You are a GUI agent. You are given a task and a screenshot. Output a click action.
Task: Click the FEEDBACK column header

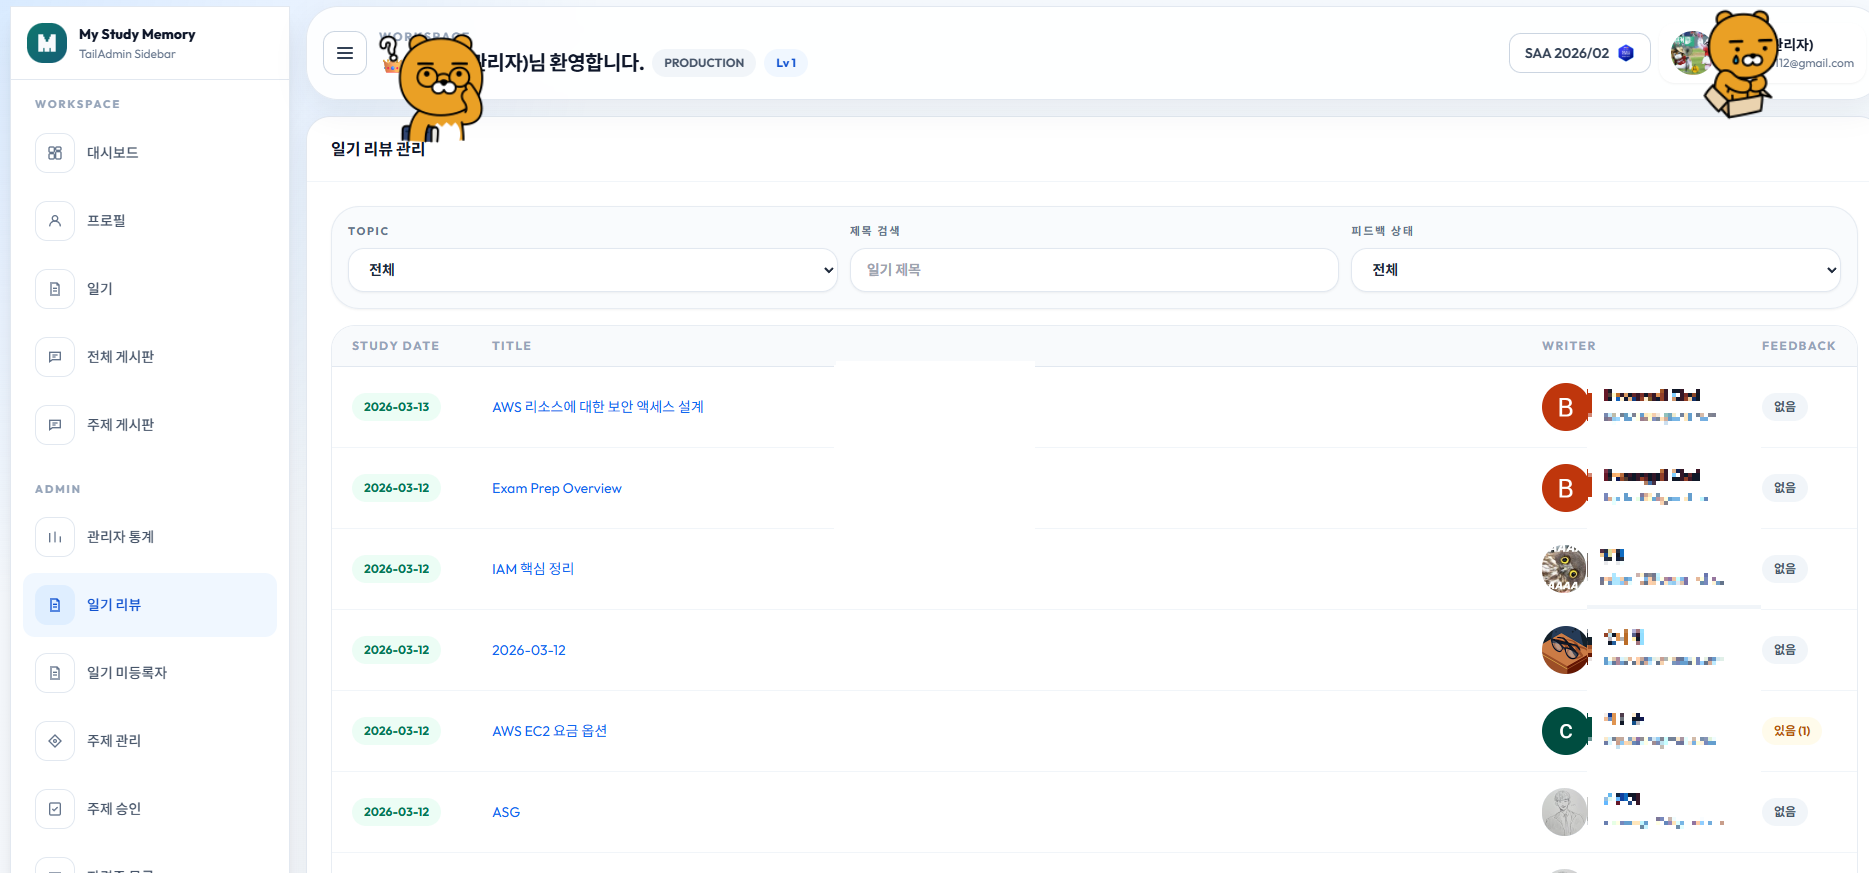1799,346
